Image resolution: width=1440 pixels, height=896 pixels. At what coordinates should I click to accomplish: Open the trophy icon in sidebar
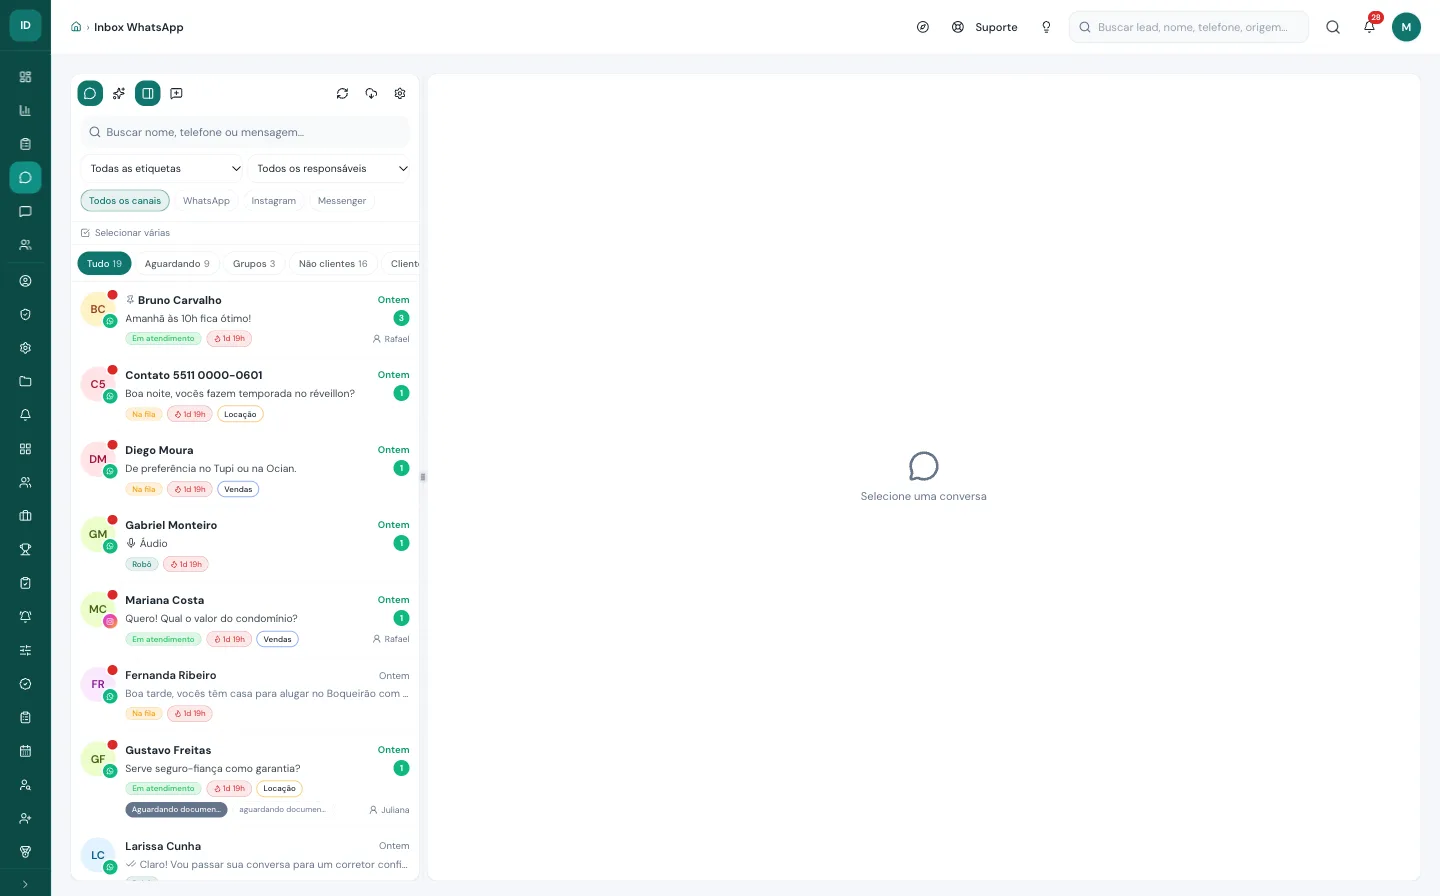pos(25,549)
